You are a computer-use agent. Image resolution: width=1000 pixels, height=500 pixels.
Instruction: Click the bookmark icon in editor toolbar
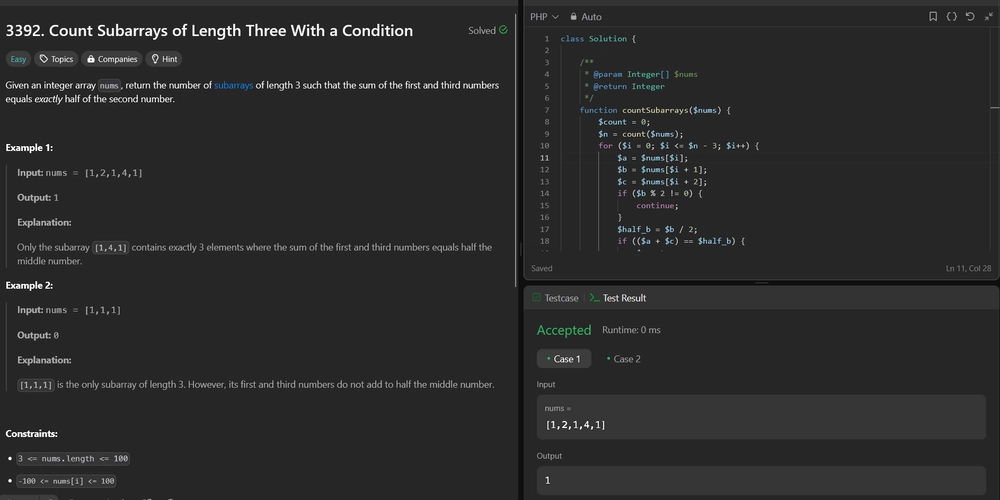coord(932,17)
